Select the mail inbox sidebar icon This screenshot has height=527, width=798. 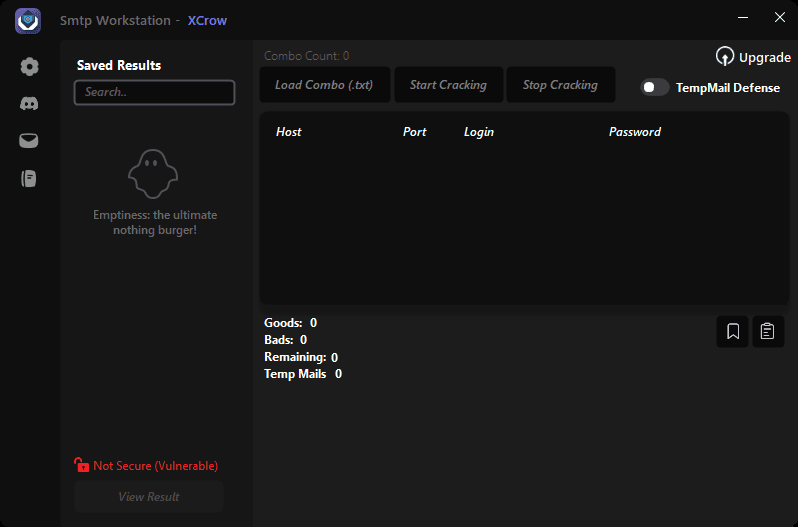pos(29,141)
